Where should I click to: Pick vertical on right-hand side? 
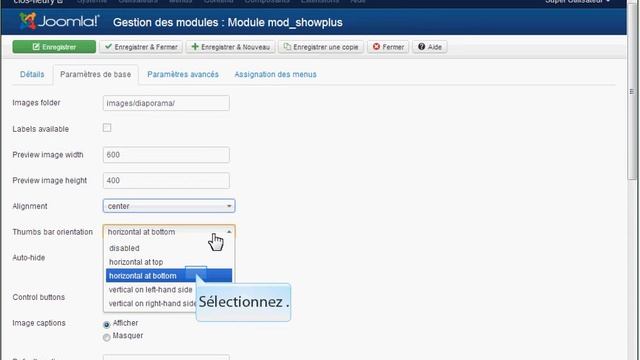coord(151,304)
